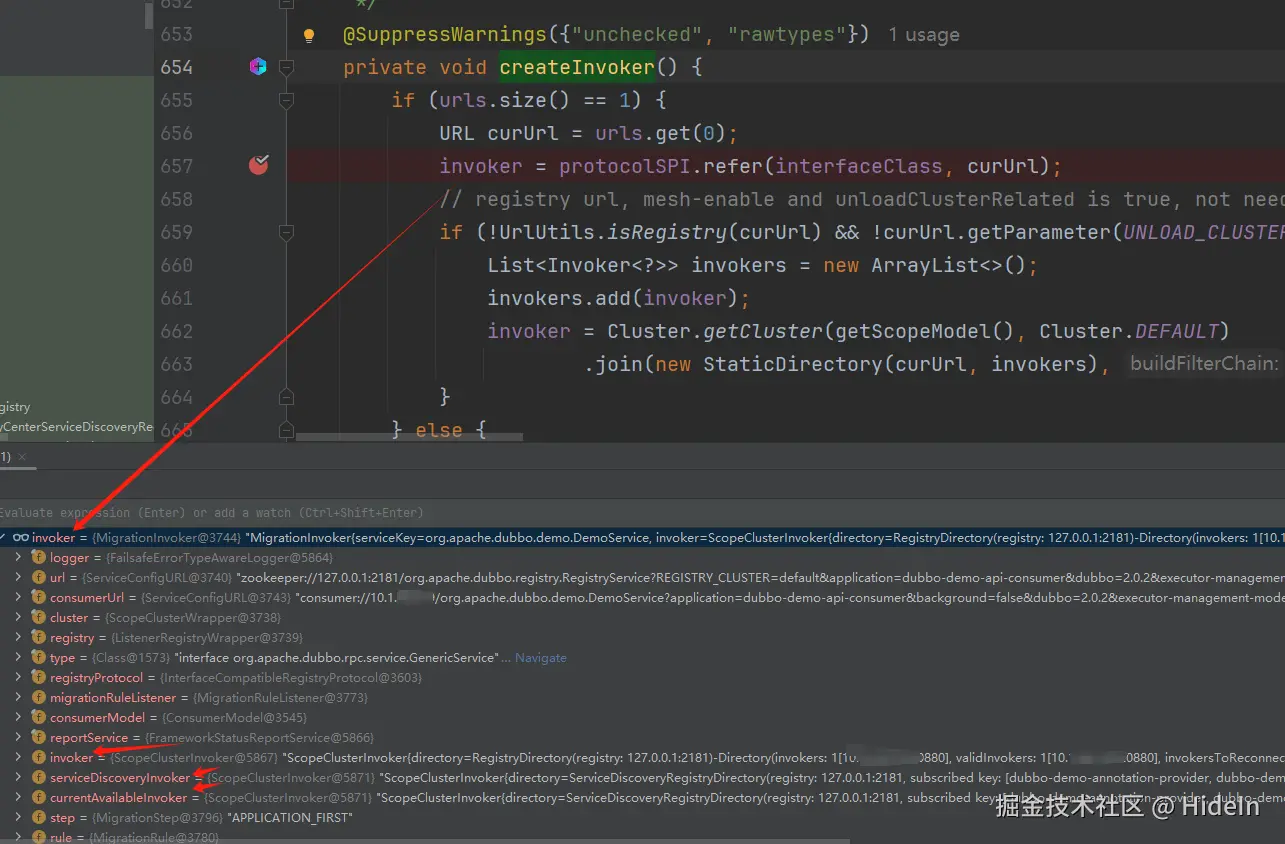Click the Evaluate expression input field
1285x844 pixels.
[640, 513]
